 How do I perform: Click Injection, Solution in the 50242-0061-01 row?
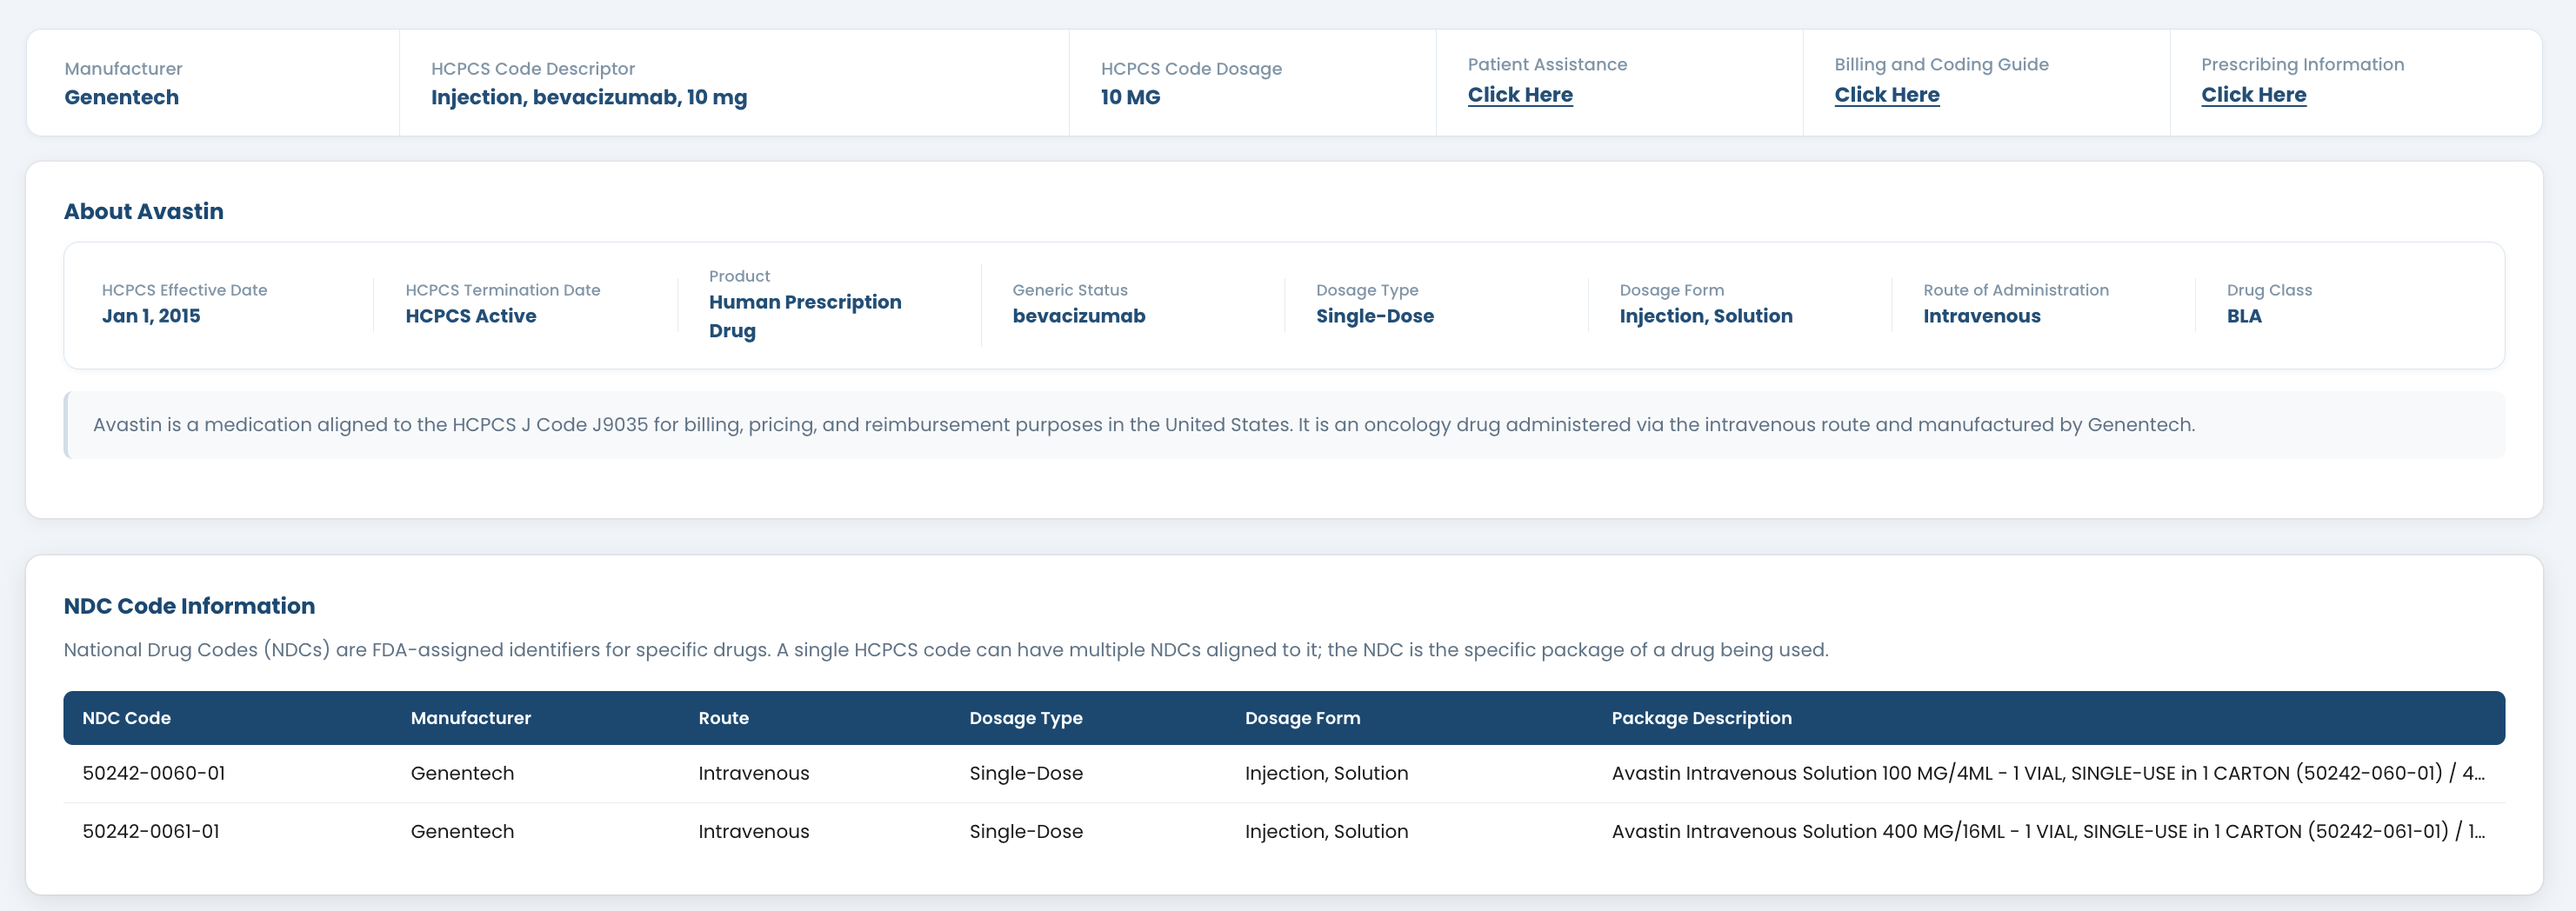pyautogui.click(x=1326, y=831)
